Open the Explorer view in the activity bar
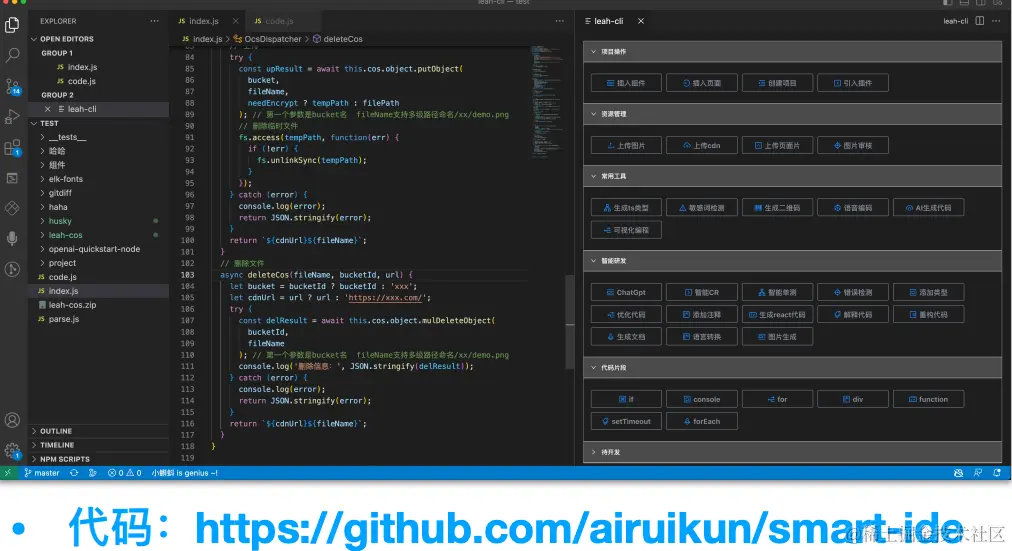 point(12,25)
